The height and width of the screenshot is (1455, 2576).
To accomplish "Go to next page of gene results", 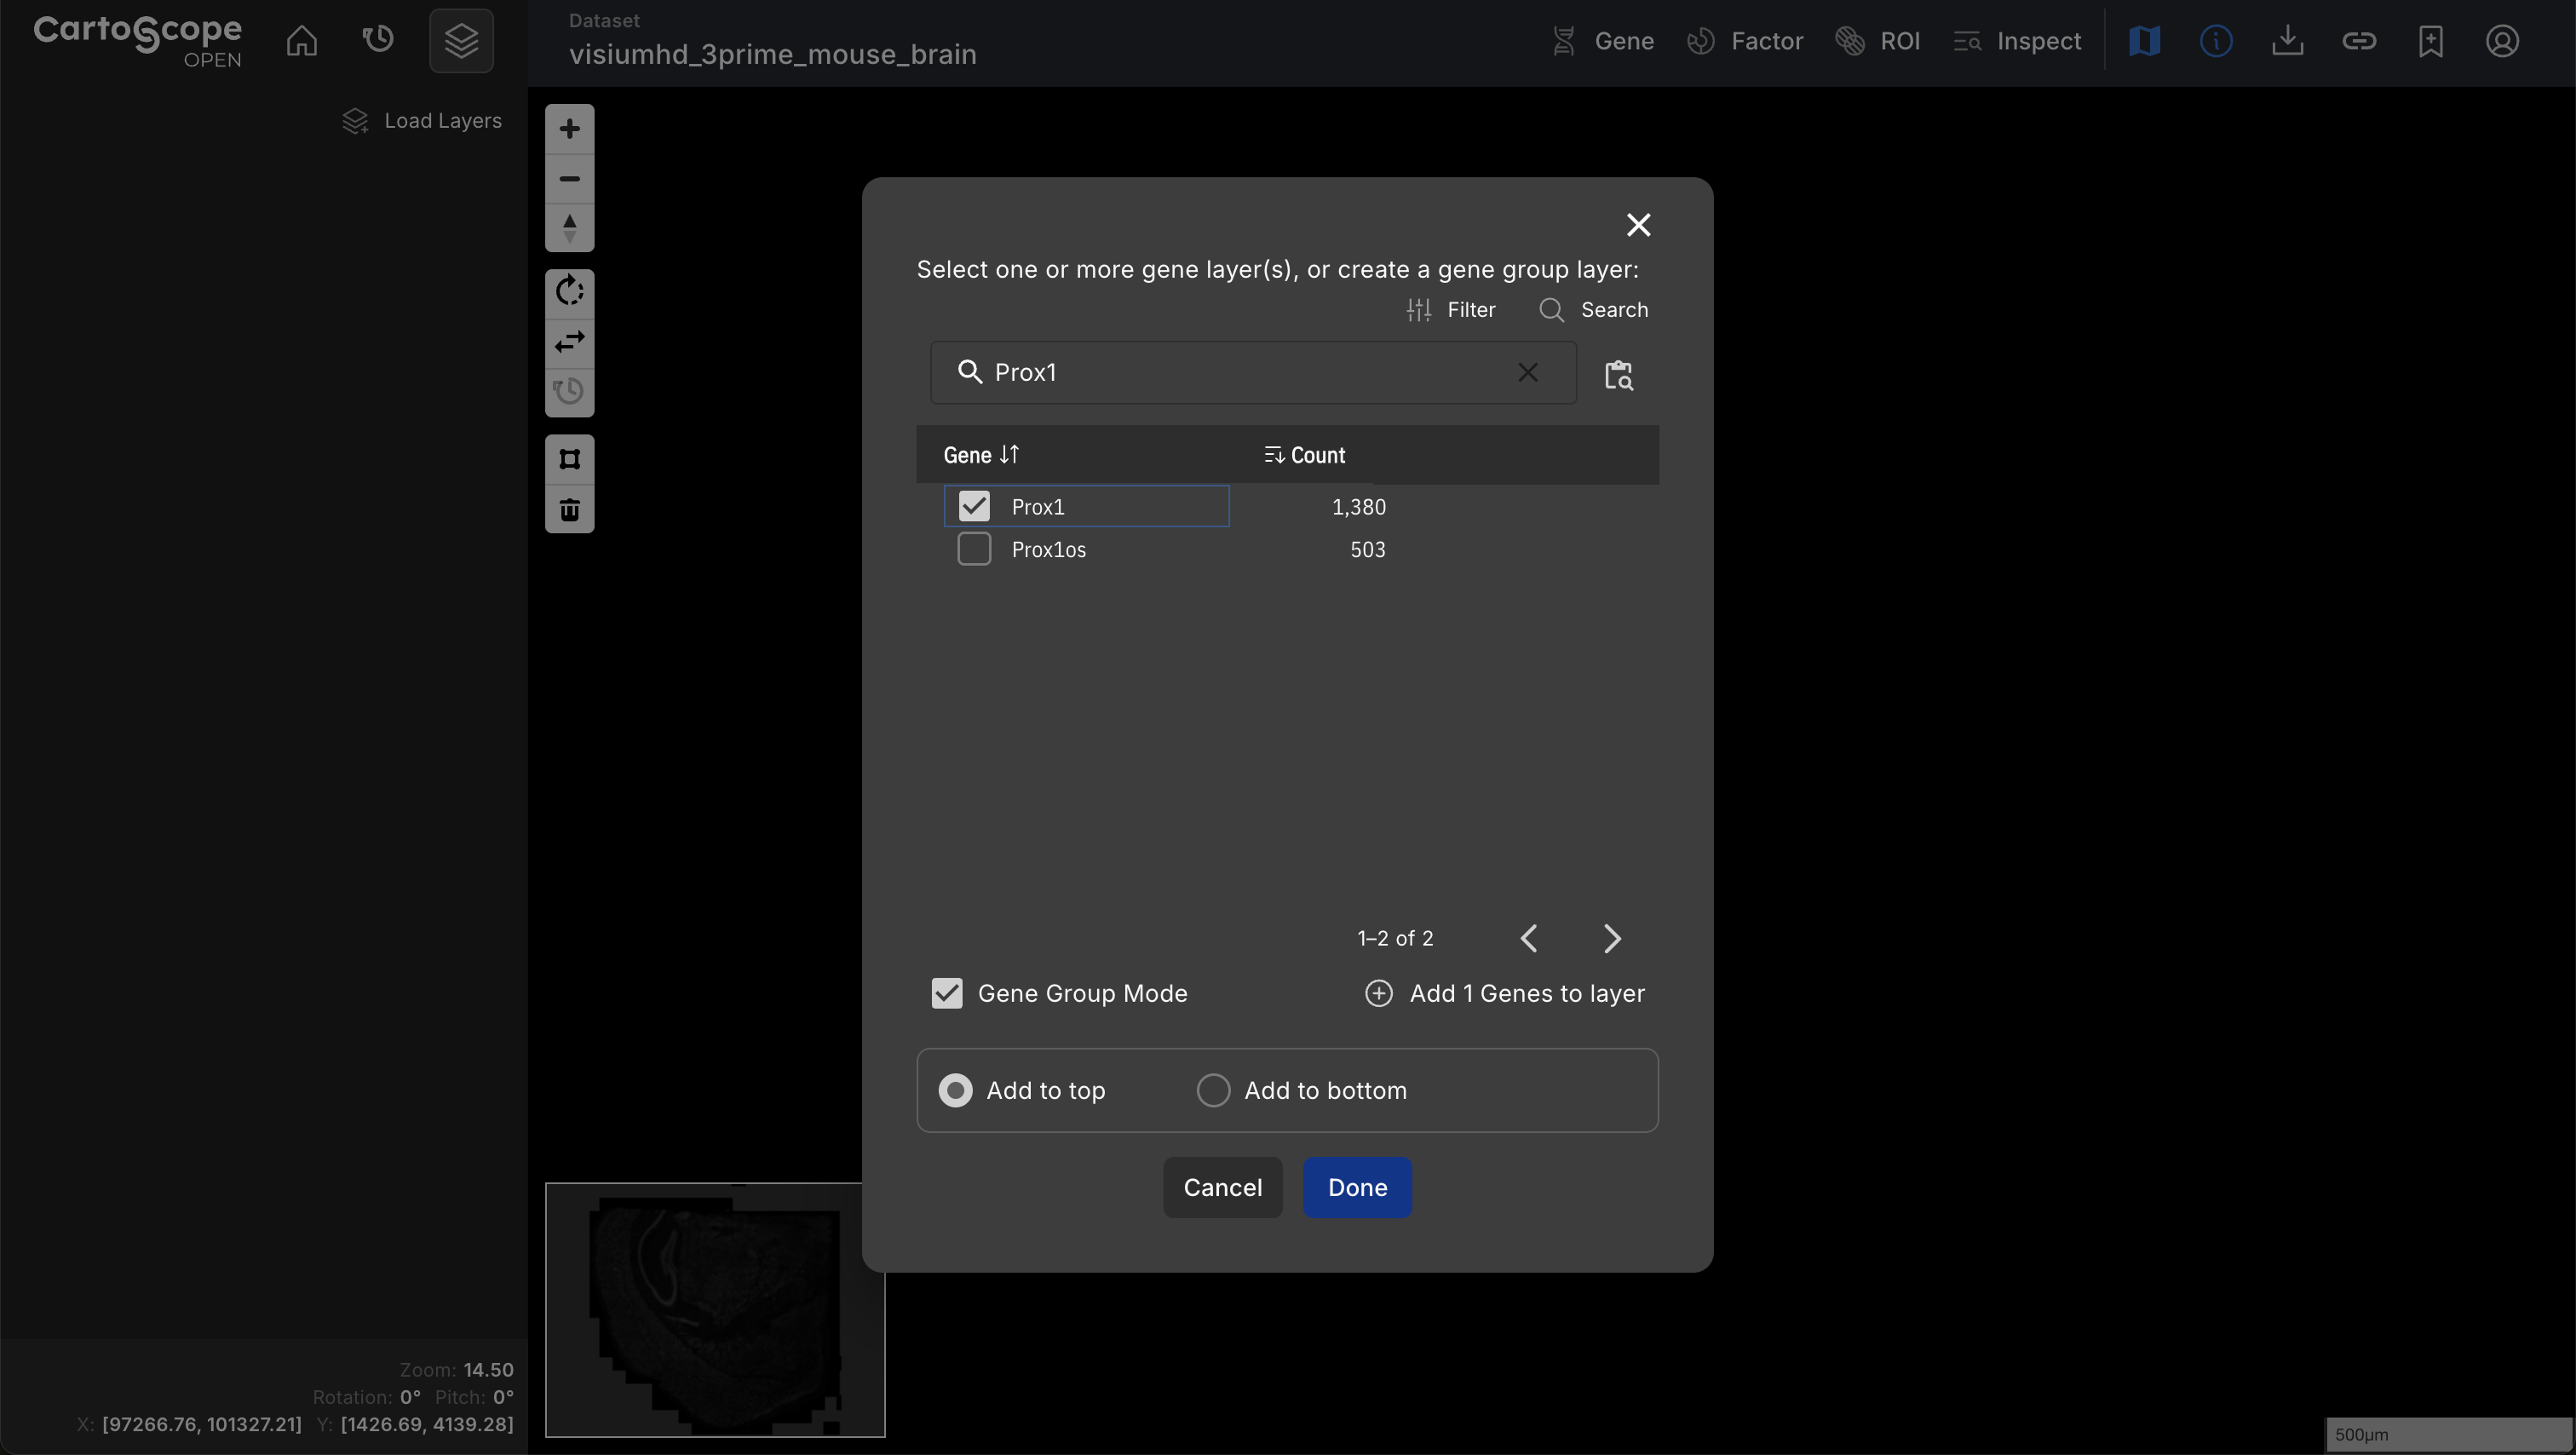I will tap(1611, 938).
